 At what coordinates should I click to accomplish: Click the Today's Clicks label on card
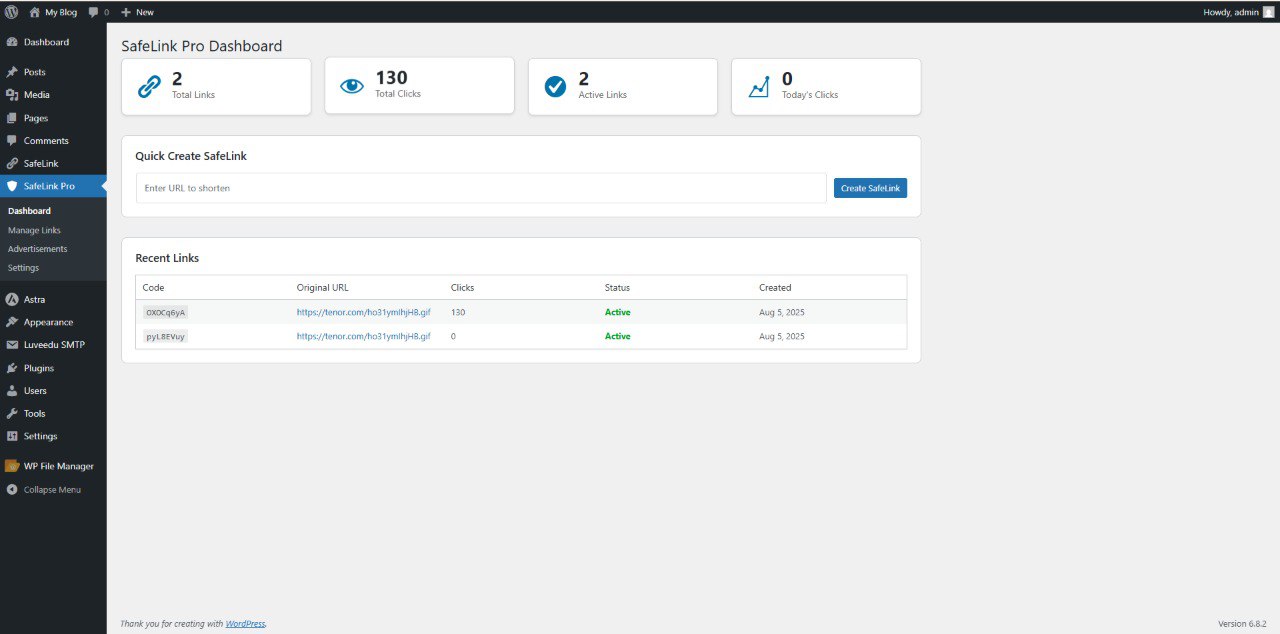[x=810, y=95]
